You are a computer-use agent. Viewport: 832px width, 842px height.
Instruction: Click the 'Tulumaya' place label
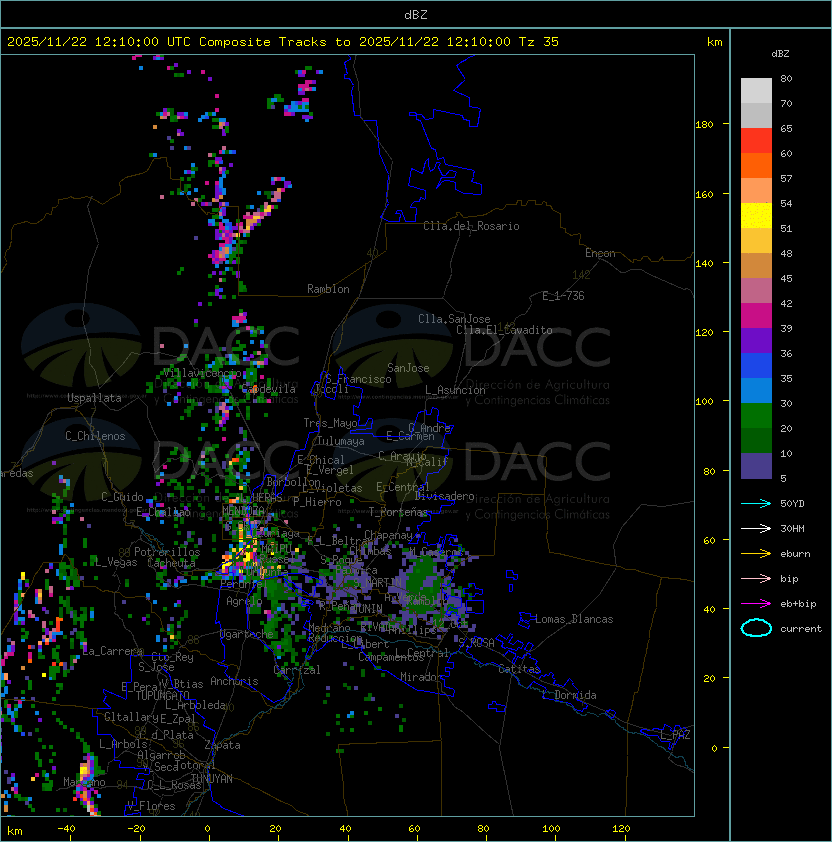click(x=341, y=441)
